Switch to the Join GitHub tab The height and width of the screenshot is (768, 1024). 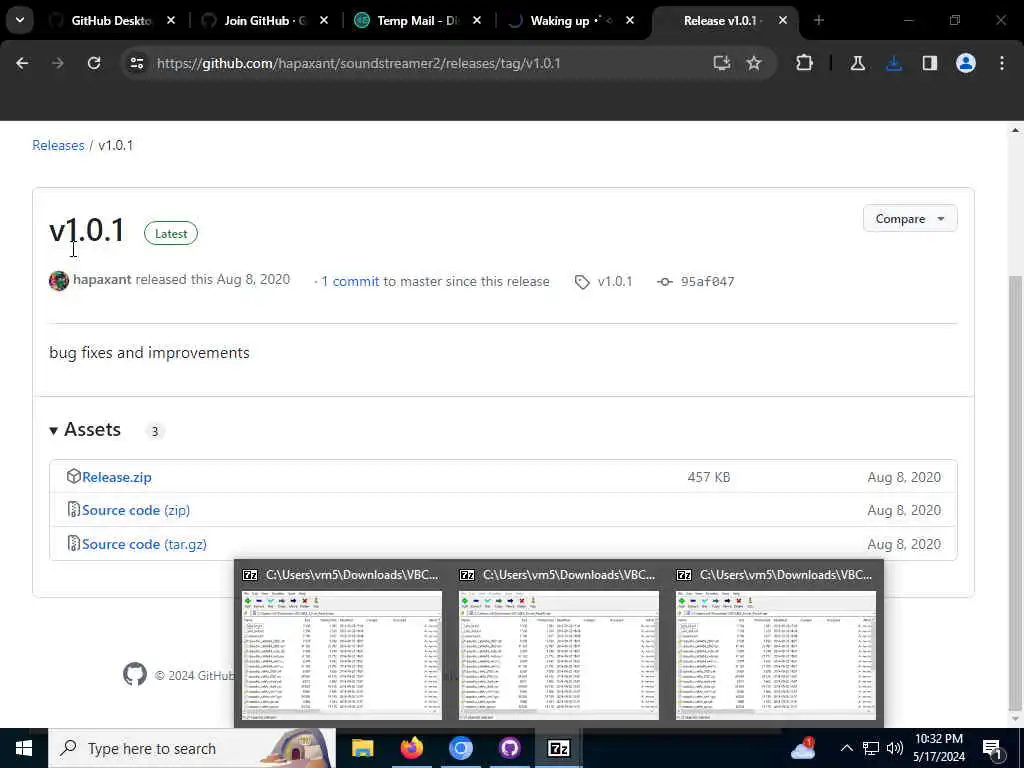265,21
